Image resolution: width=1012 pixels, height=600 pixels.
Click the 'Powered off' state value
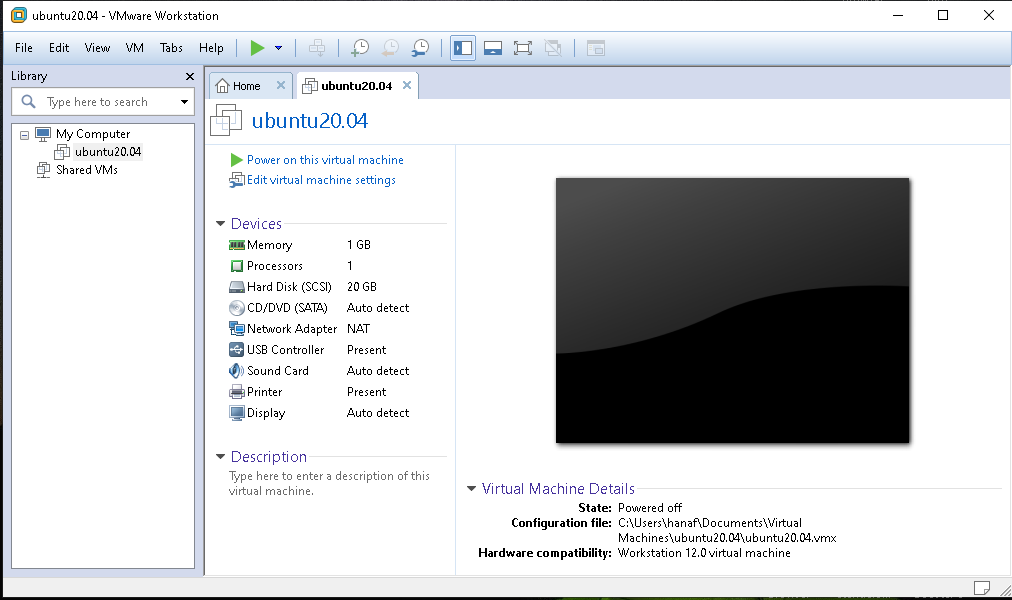(649, 508)
